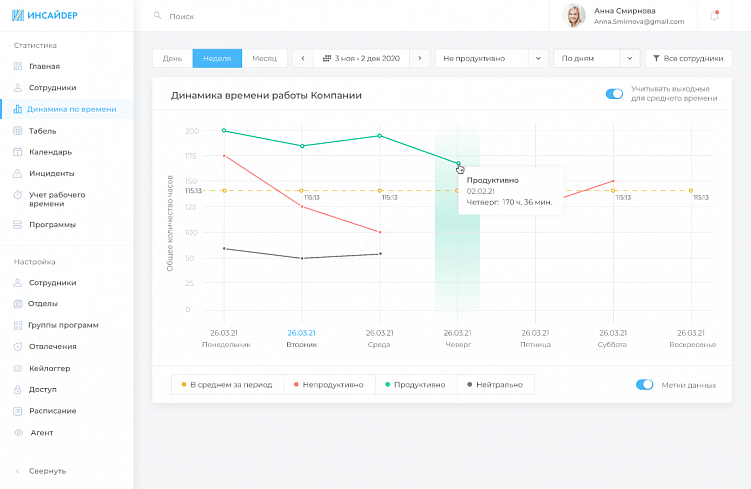Toggle Непродуктивно series in legend
751x489 pixels.
click(329, 385)
